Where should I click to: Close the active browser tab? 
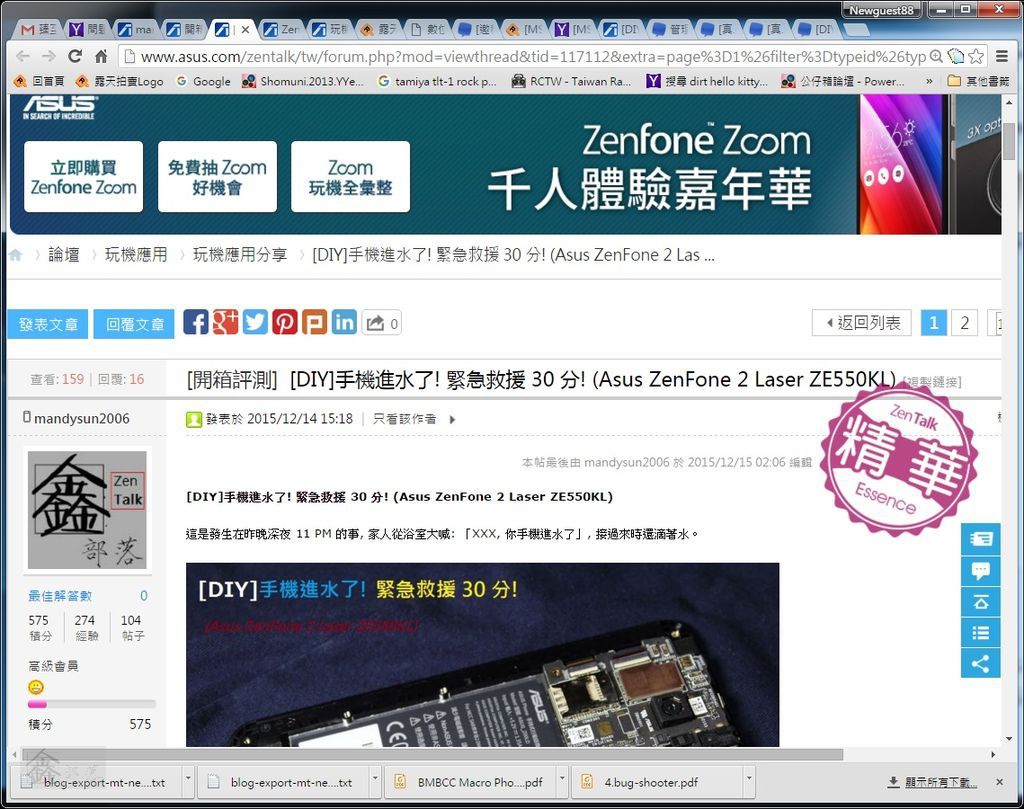pos(245,29)
